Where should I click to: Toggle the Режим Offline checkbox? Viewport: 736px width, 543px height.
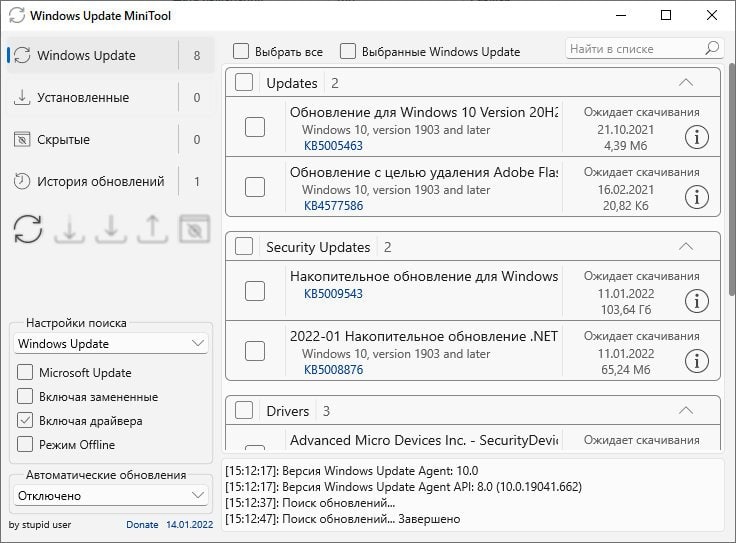[x=25, y=445]
